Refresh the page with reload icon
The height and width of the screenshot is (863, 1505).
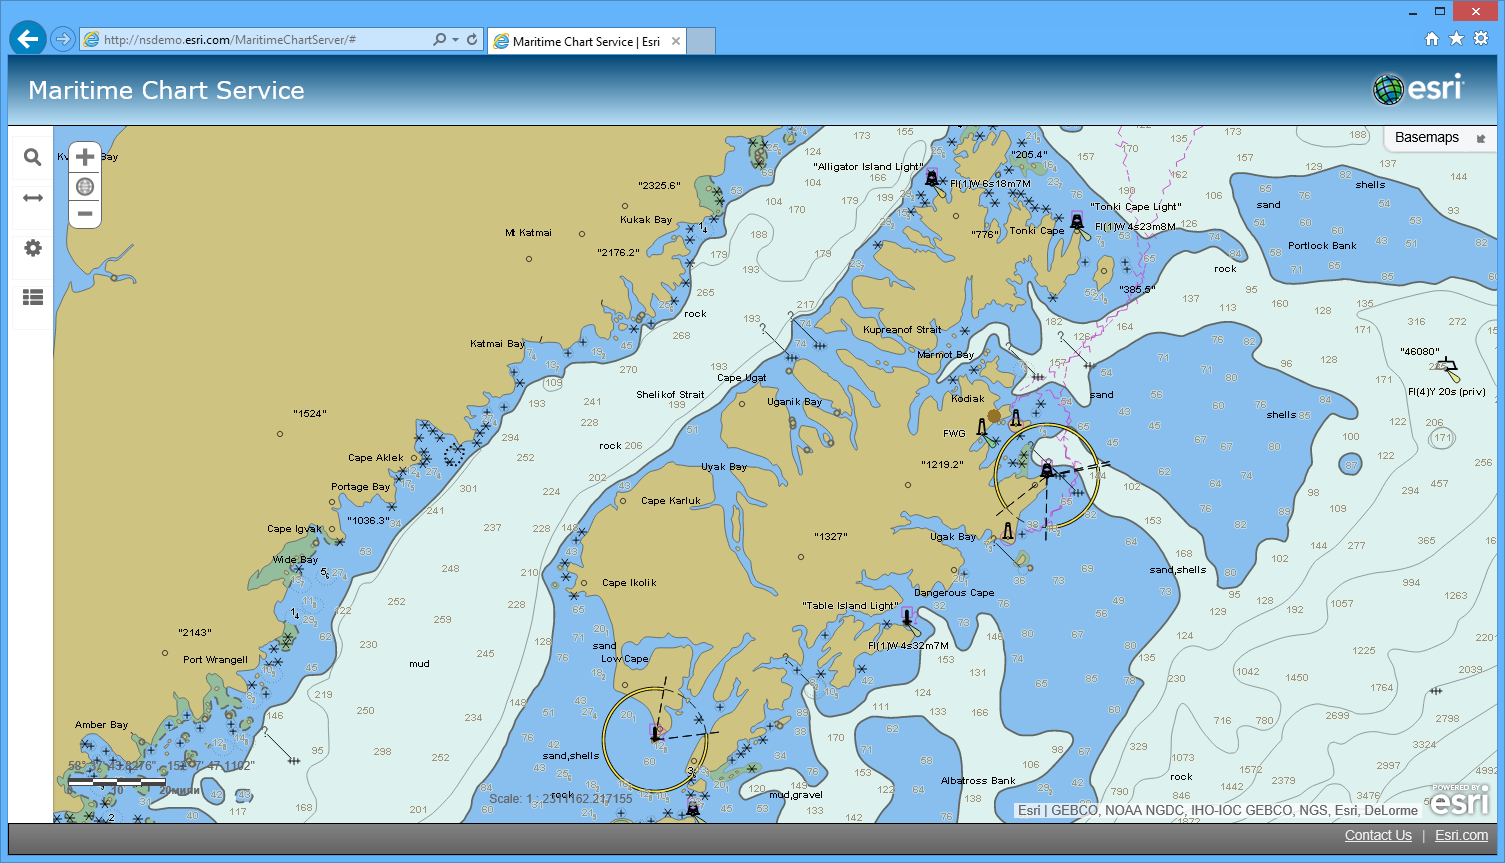[x=472, y=40]
